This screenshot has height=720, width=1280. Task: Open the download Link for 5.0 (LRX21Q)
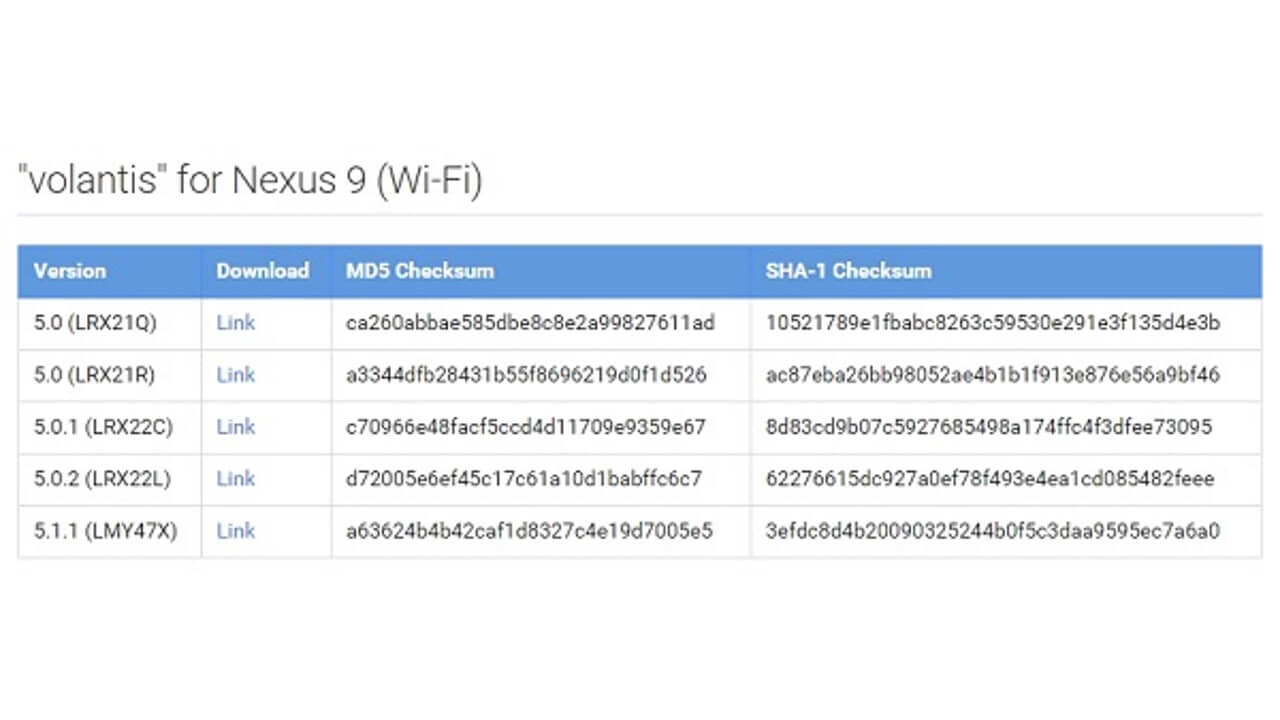(236, 323)
